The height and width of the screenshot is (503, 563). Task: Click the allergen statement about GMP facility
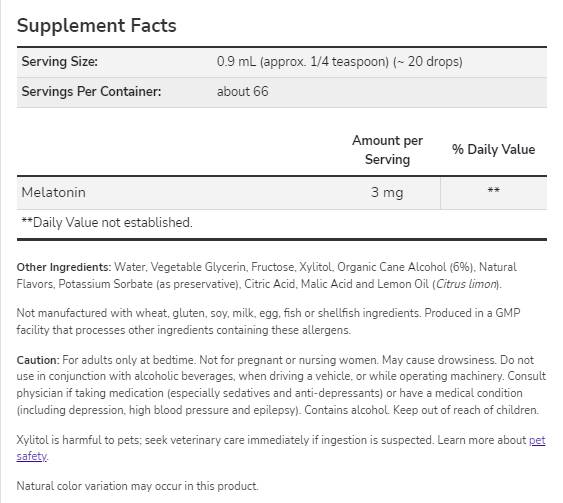pos(268,321)
